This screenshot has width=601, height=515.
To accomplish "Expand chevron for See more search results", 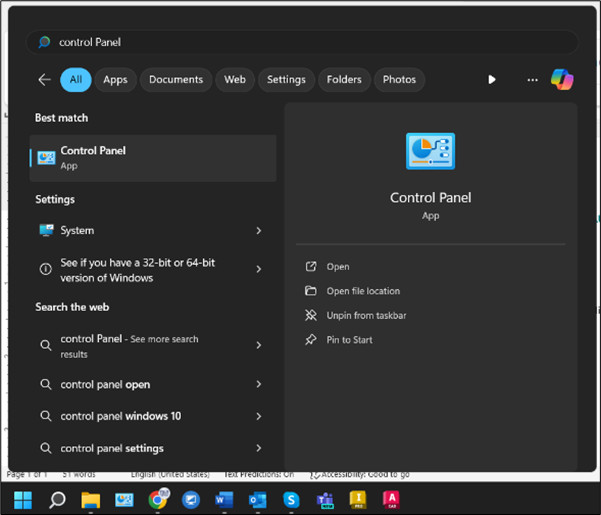I will click(259, 345).
